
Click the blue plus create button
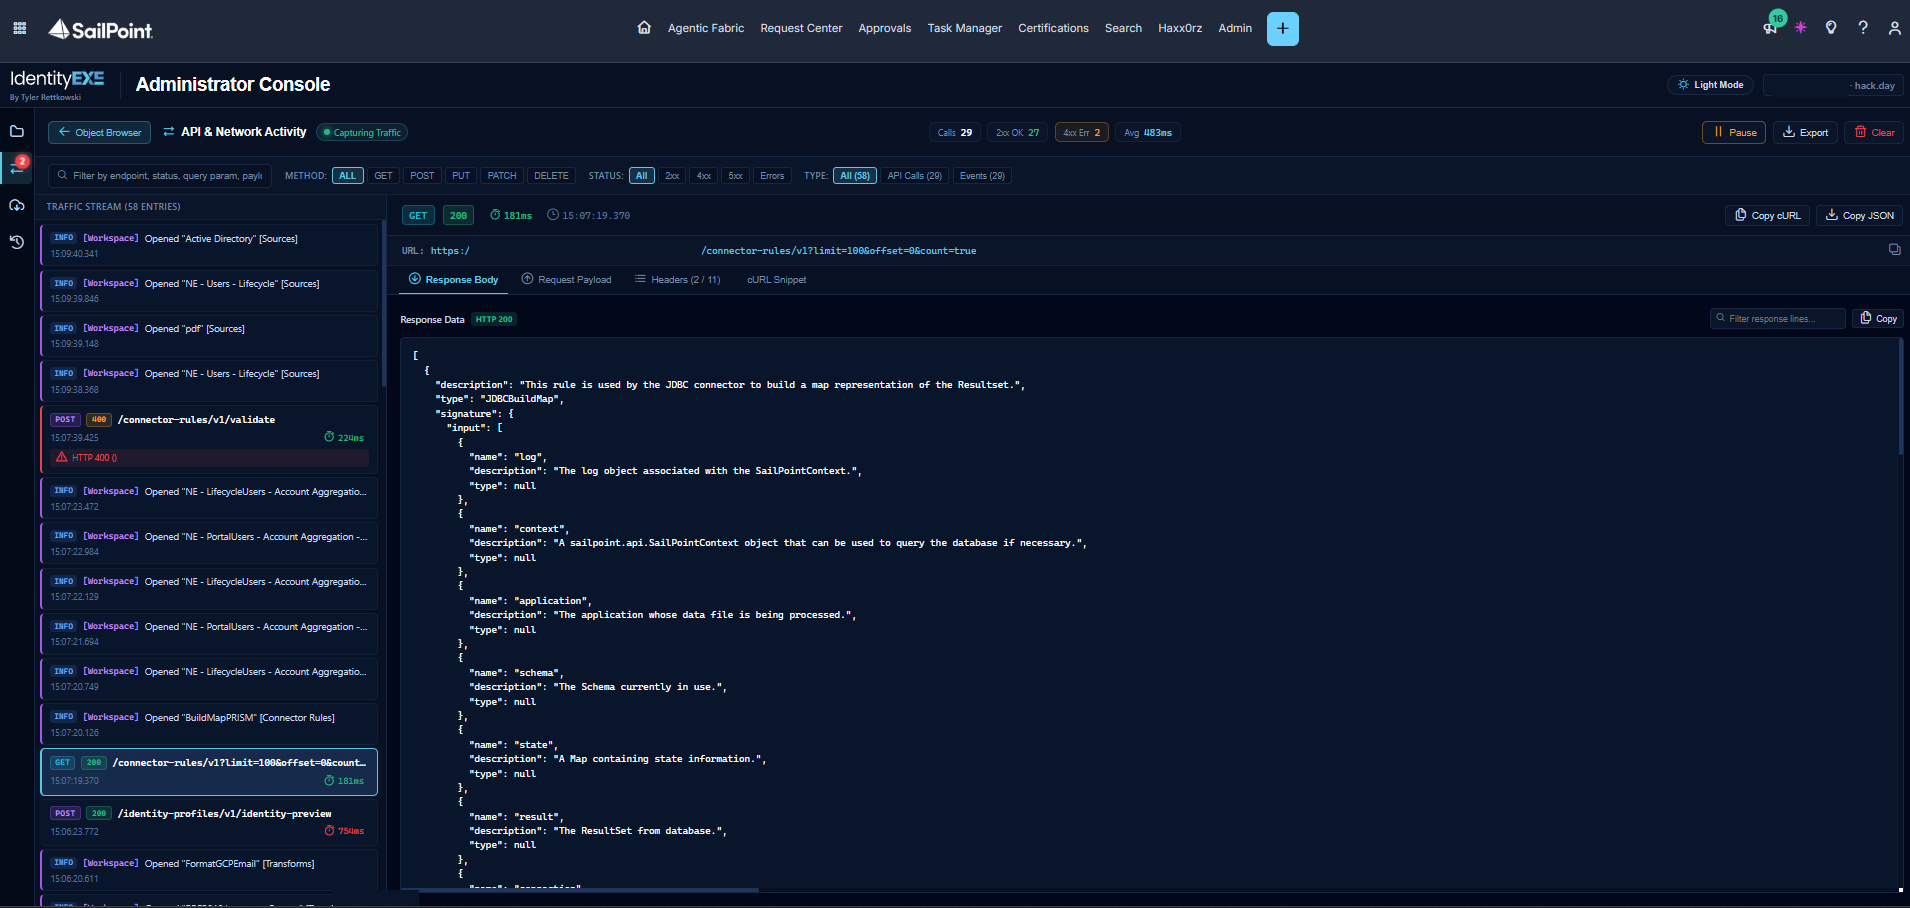pyautogui.click(x=1282, y=29)
